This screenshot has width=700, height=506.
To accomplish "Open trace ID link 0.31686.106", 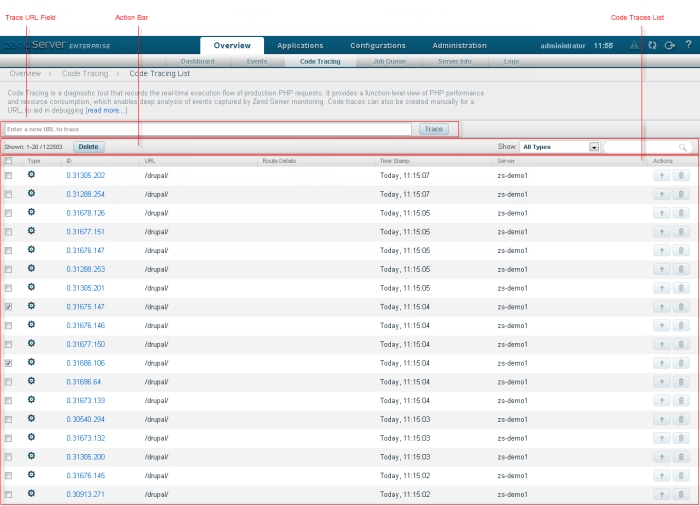I will [x=86, y=363].
